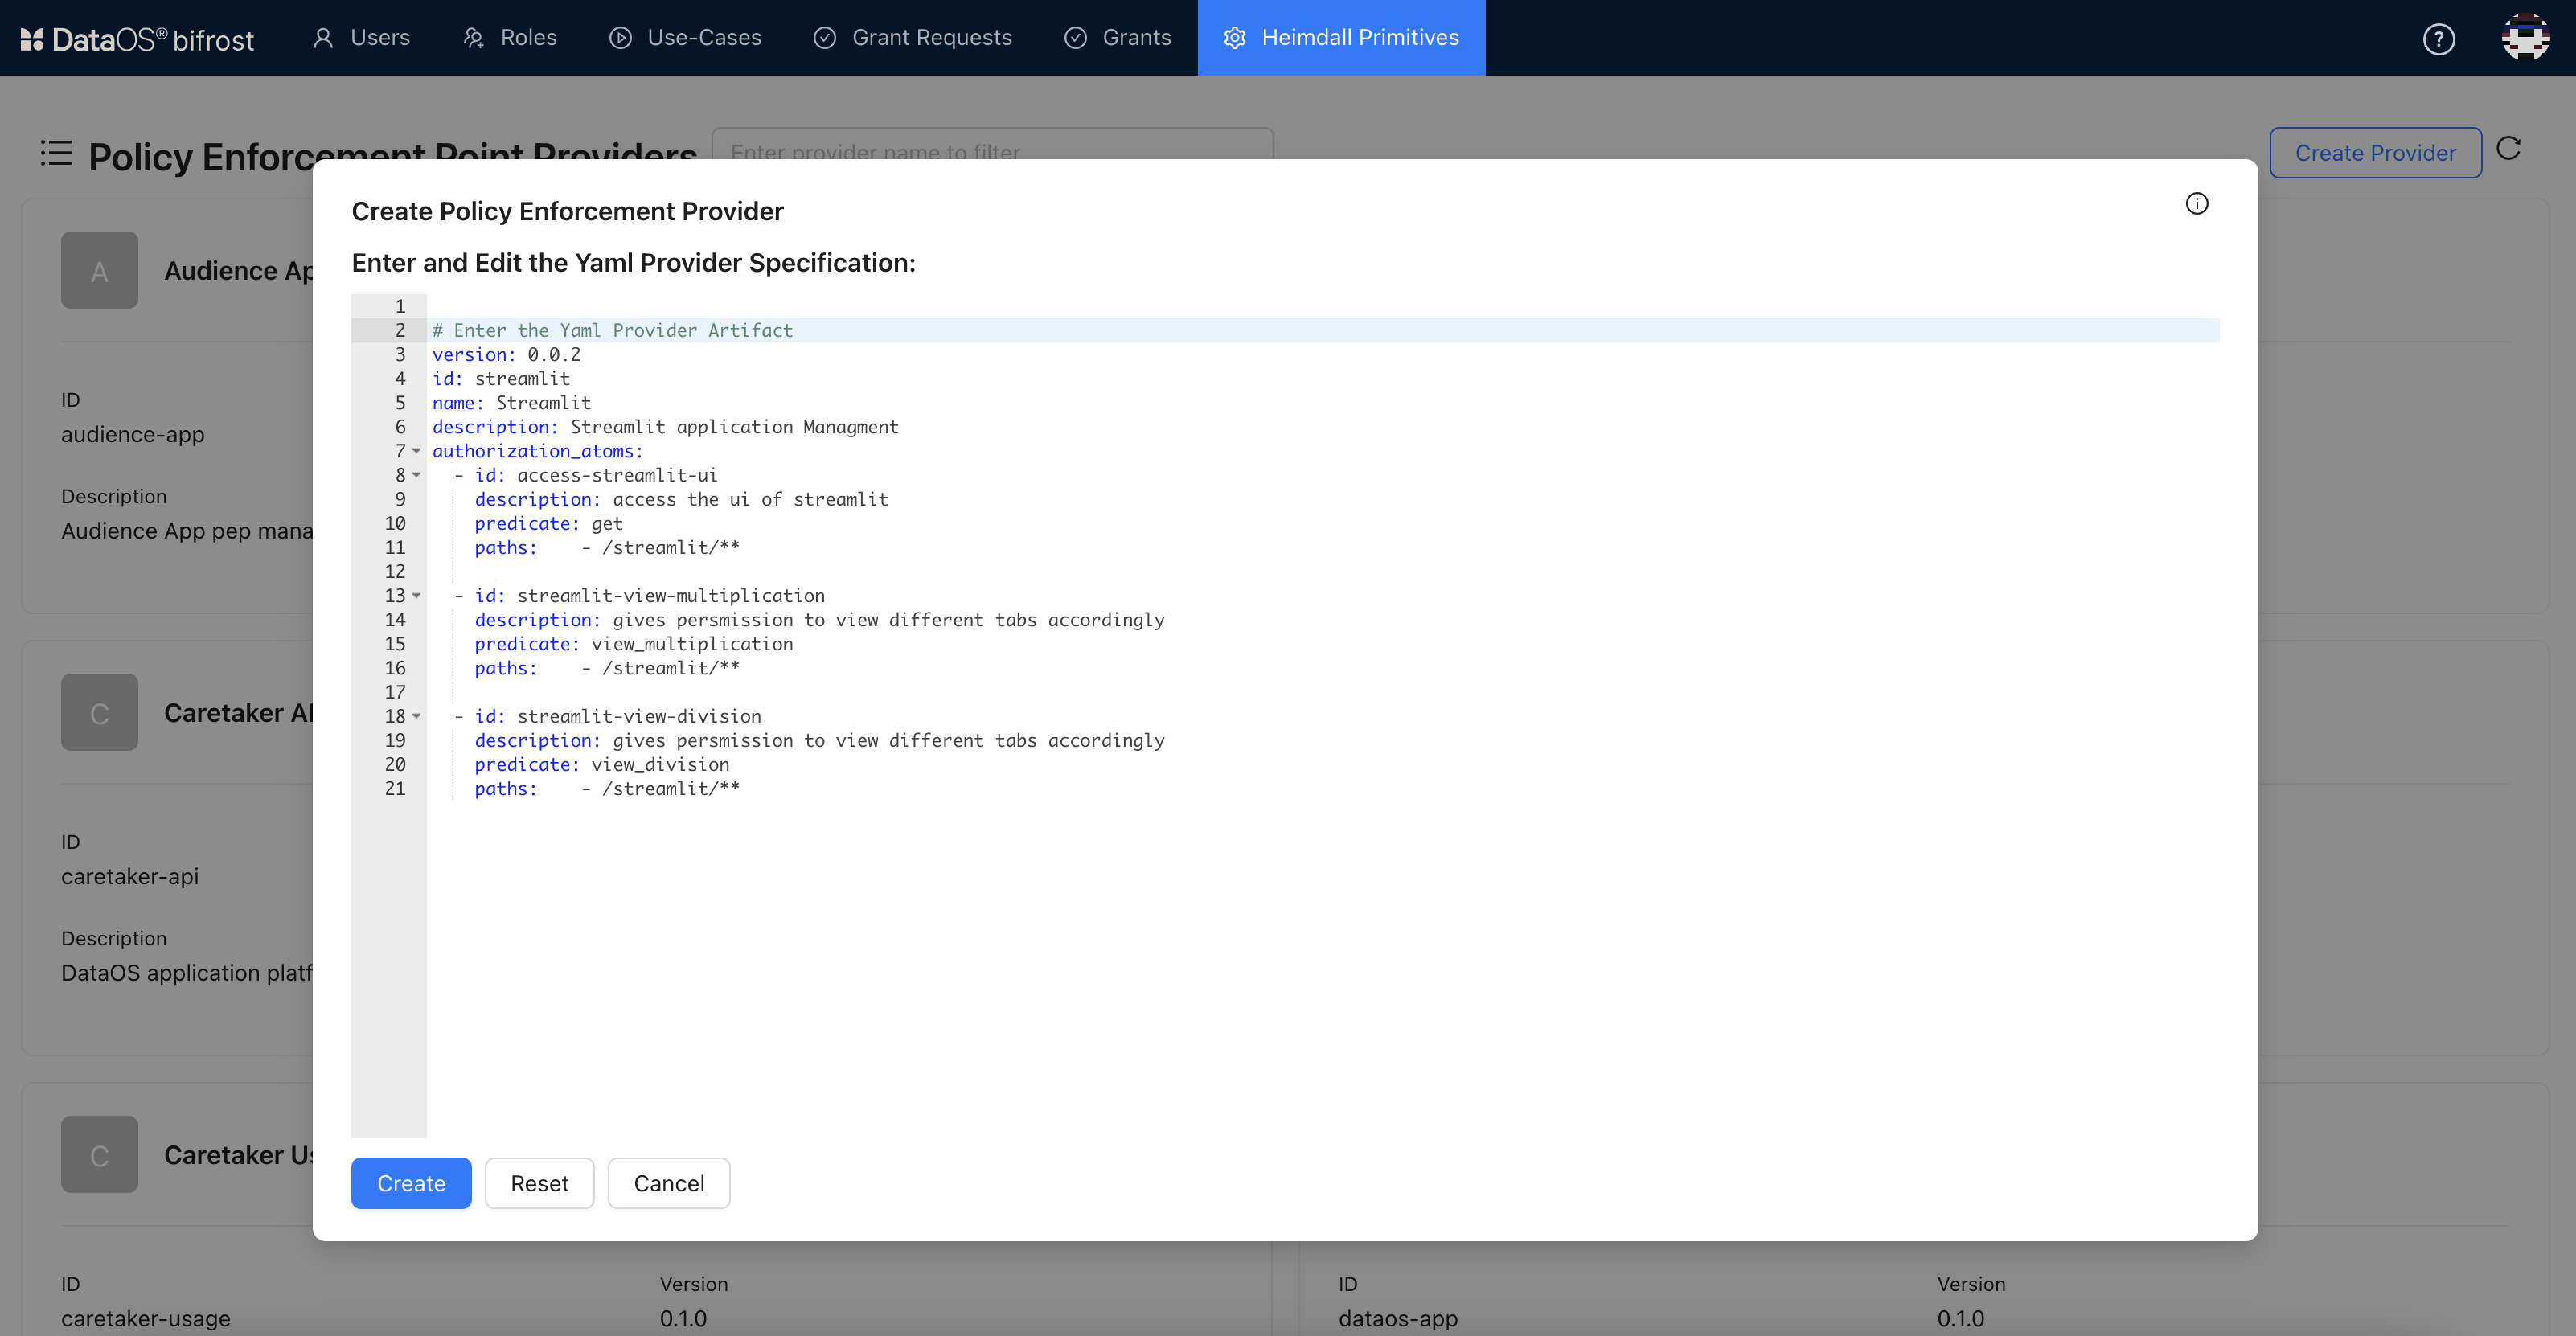Viewport: 2576px width, 1336px height.
Task: Click 'caretaker-api' ID text
Action: coord(129,876)
